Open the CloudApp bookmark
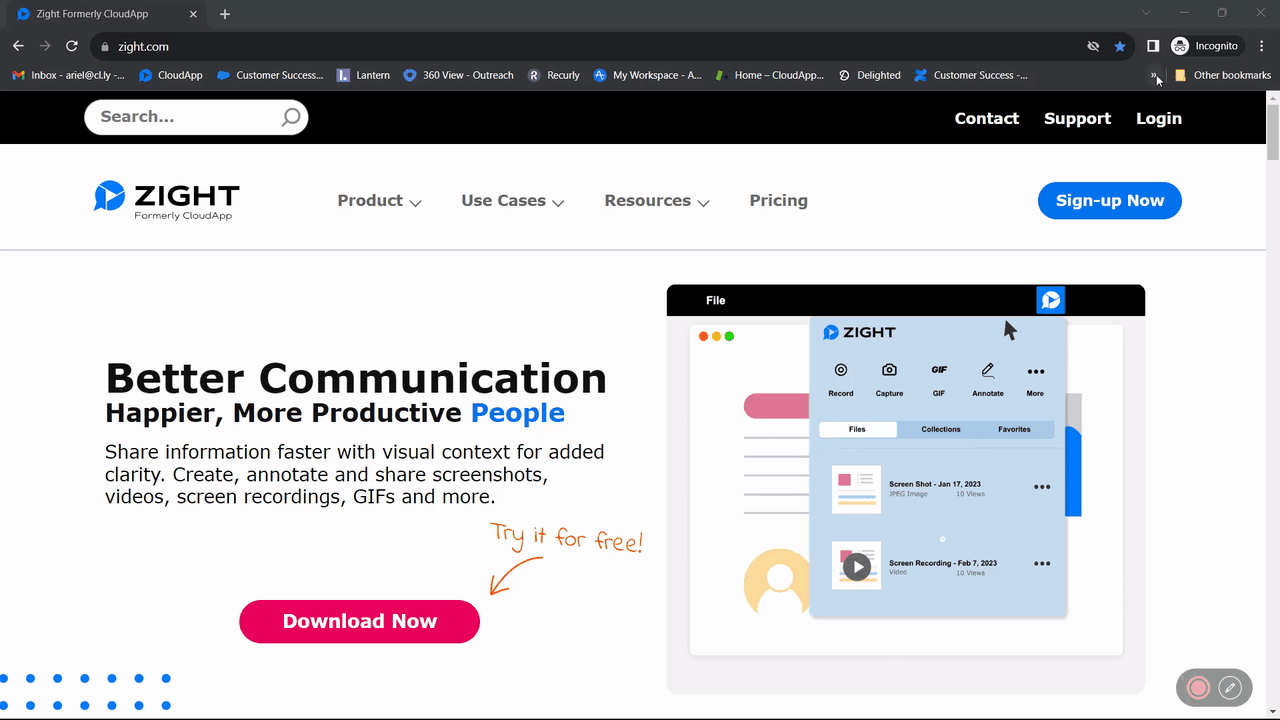Image resolution: width=1280 pixels, height=720 pixels. tap(171, 75)
